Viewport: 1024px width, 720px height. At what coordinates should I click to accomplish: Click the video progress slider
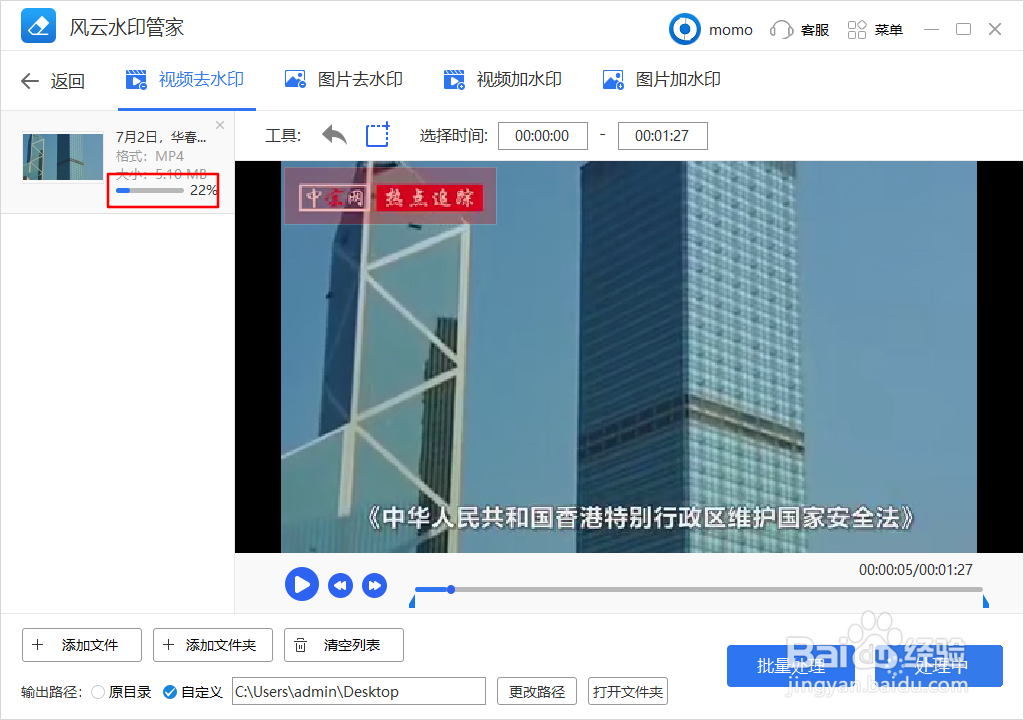pyautogui.click(x=450, y=590)
